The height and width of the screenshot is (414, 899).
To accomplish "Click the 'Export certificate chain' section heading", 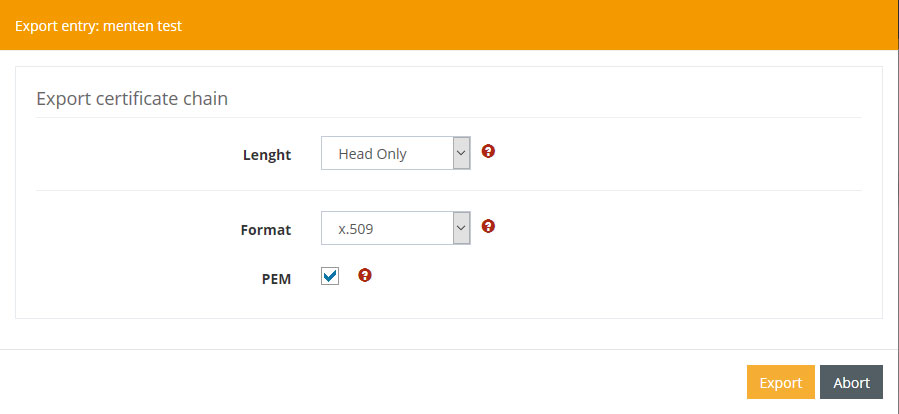I will click(x=132, y=98).
